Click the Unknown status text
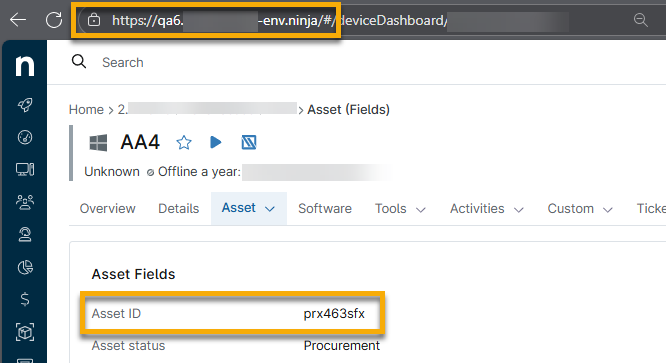The height and width of the screenshot is (363, 666). click(112, 172)
